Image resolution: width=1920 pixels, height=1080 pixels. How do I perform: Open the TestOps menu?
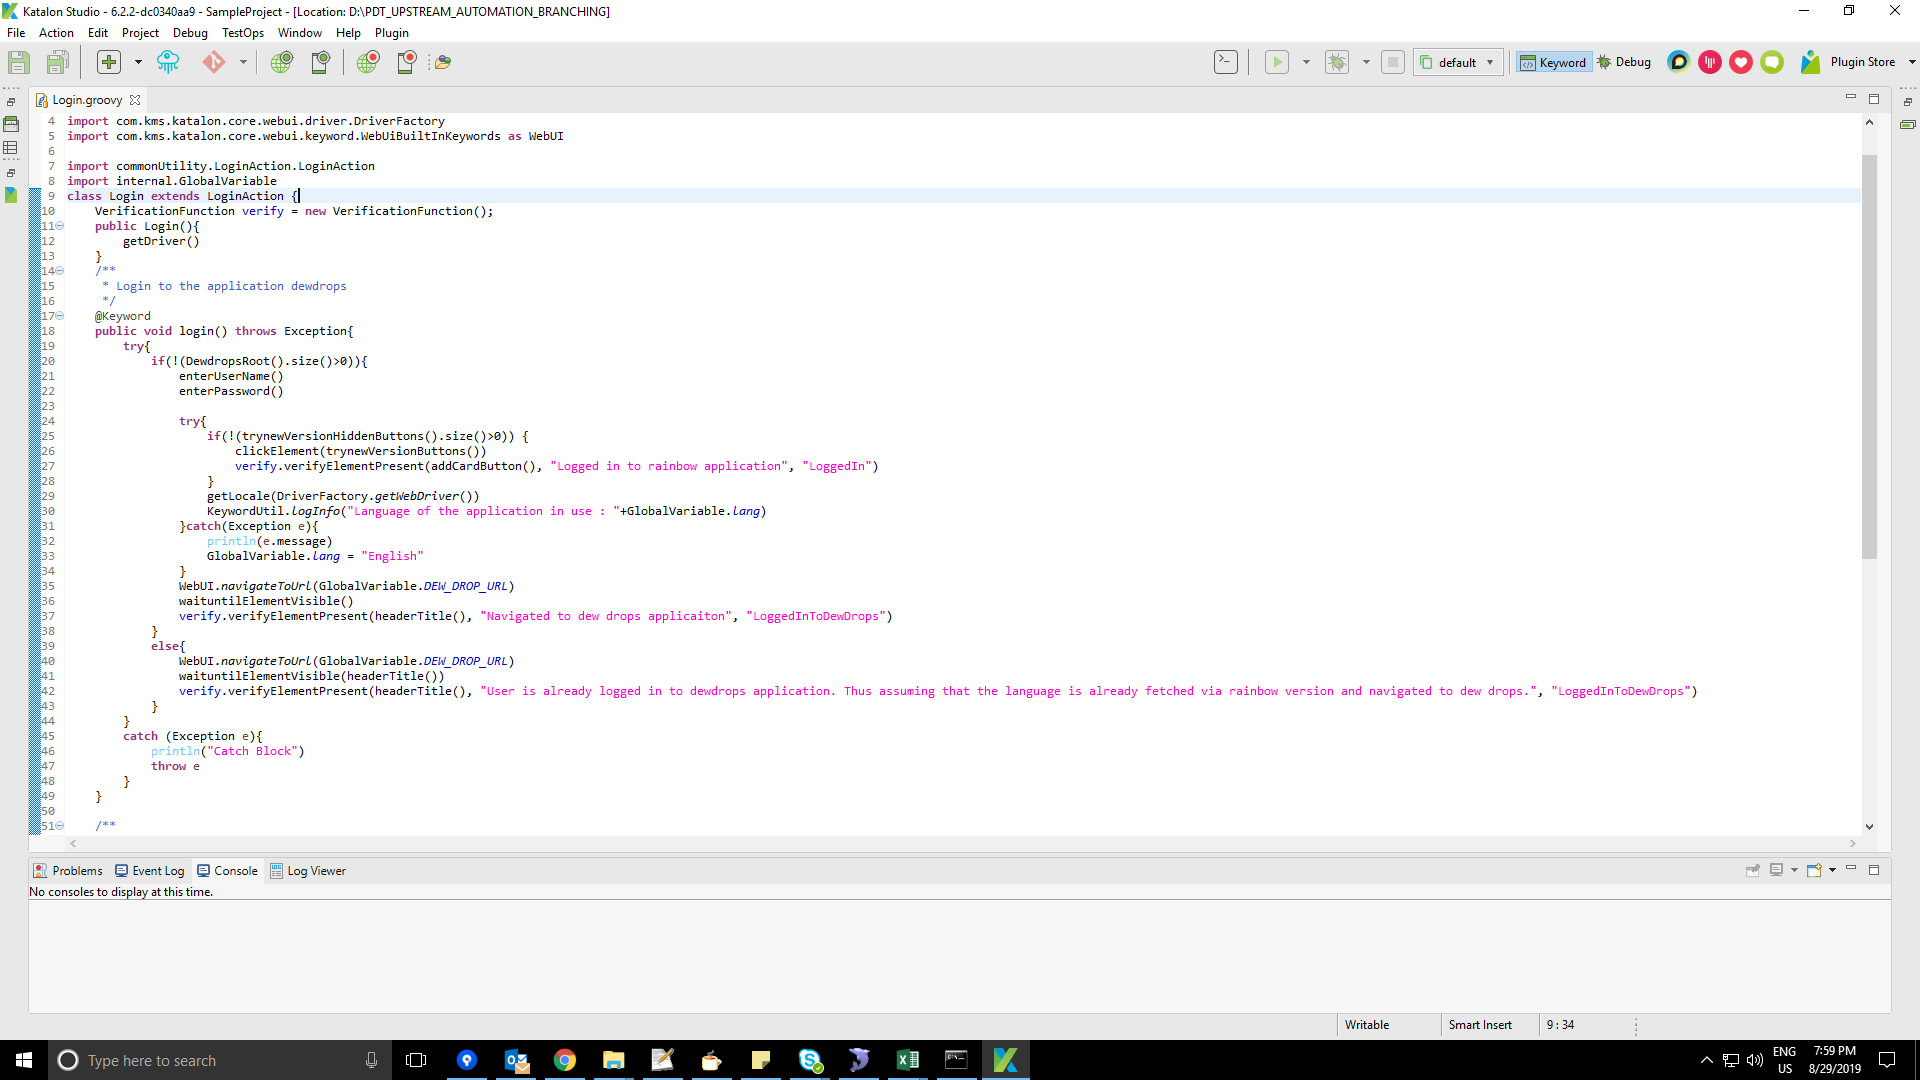coord(242,32)
